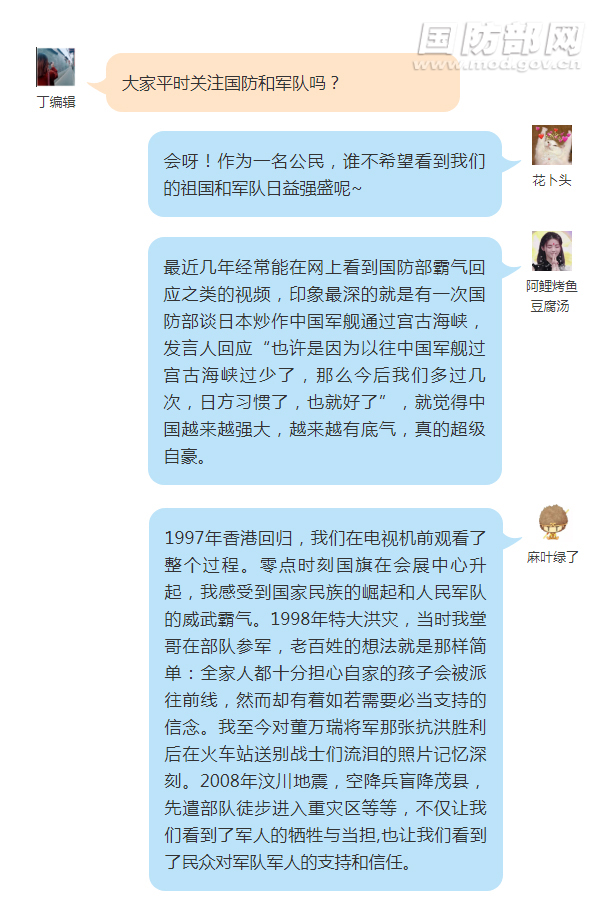
Task: Click the text 董万瑞将军 in last bubble
Action: pyautogui.click(x=334, y=727)
